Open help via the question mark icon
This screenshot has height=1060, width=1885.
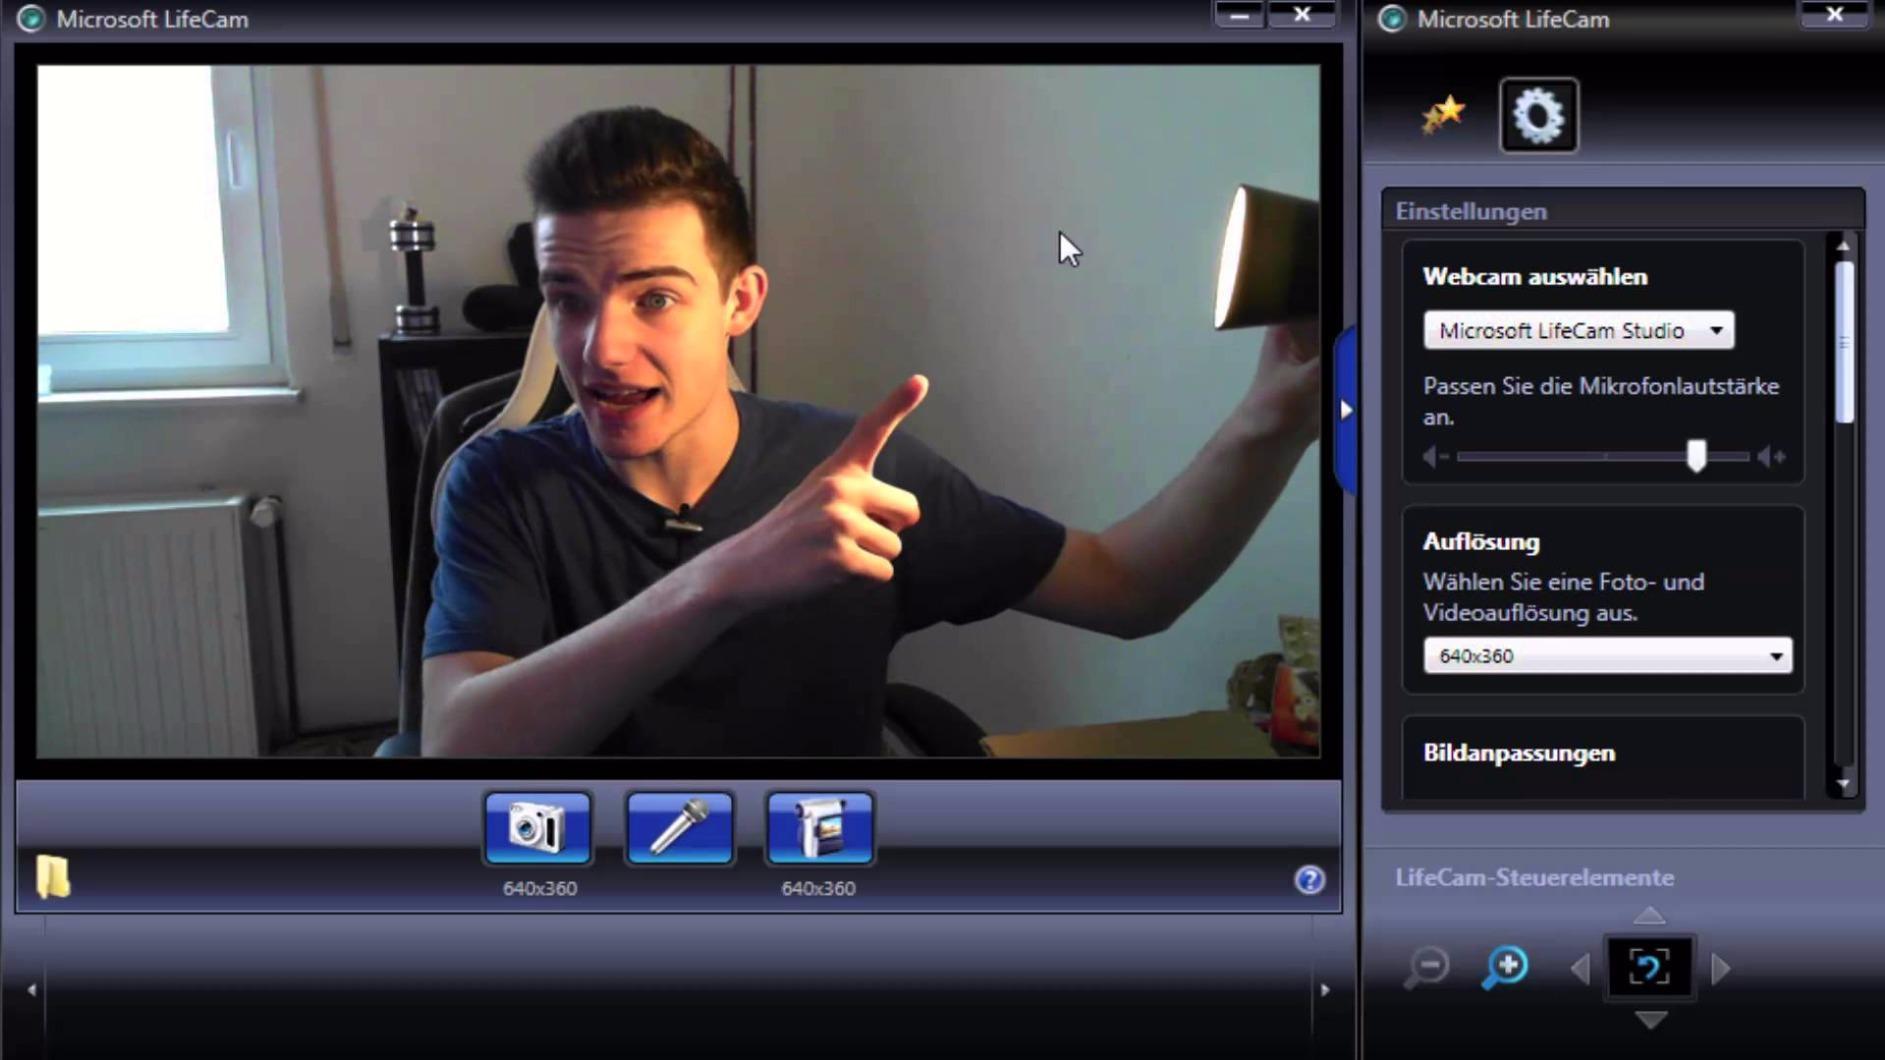click(1309, 880)
